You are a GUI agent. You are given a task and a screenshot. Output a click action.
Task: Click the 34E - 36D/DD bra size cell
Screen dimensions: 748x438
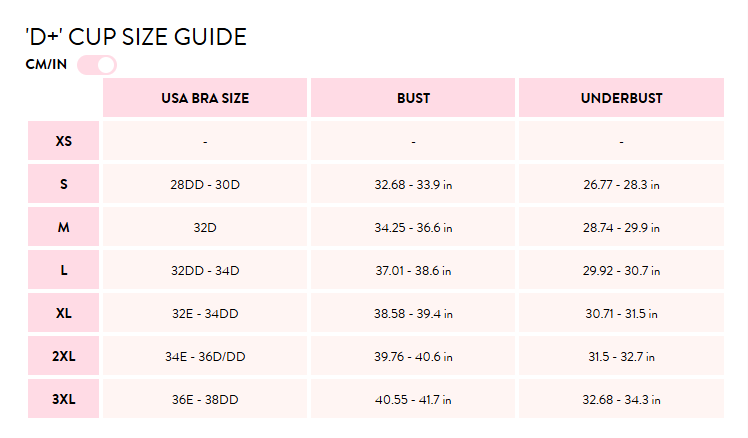pos(205,355)
